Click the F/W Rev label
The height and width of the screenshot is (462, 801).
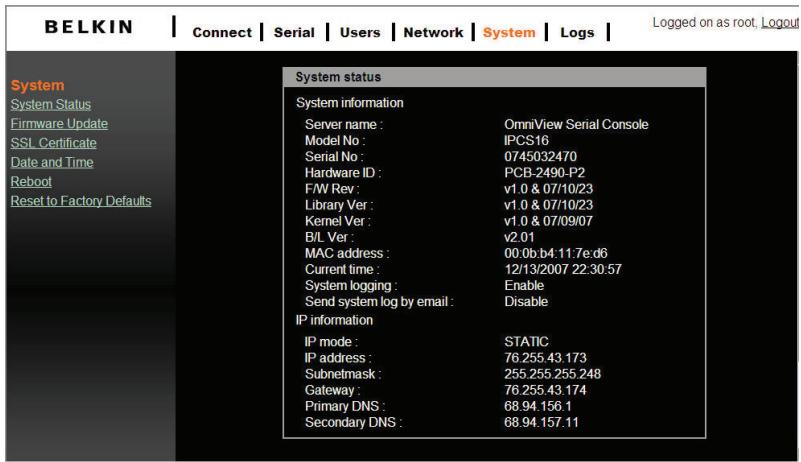[x=332, y=189]
